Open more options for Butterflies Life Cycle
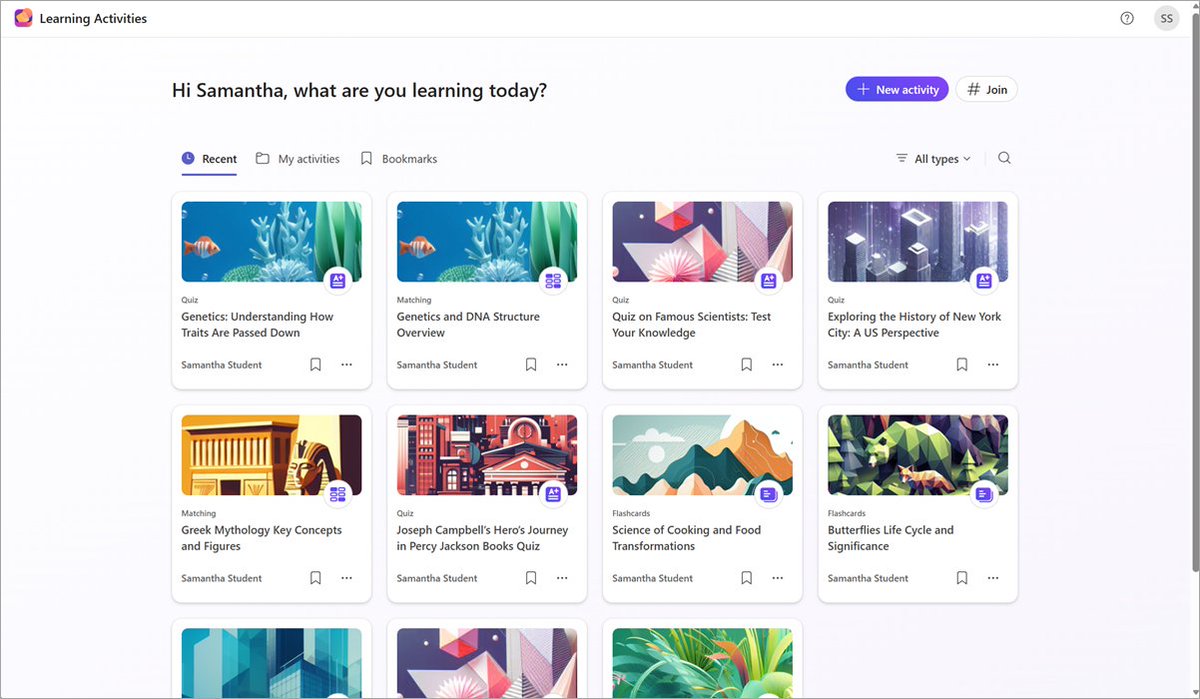Image resolution: width=1200 pixels, height=699 pixels. click(x=993, y=578)
